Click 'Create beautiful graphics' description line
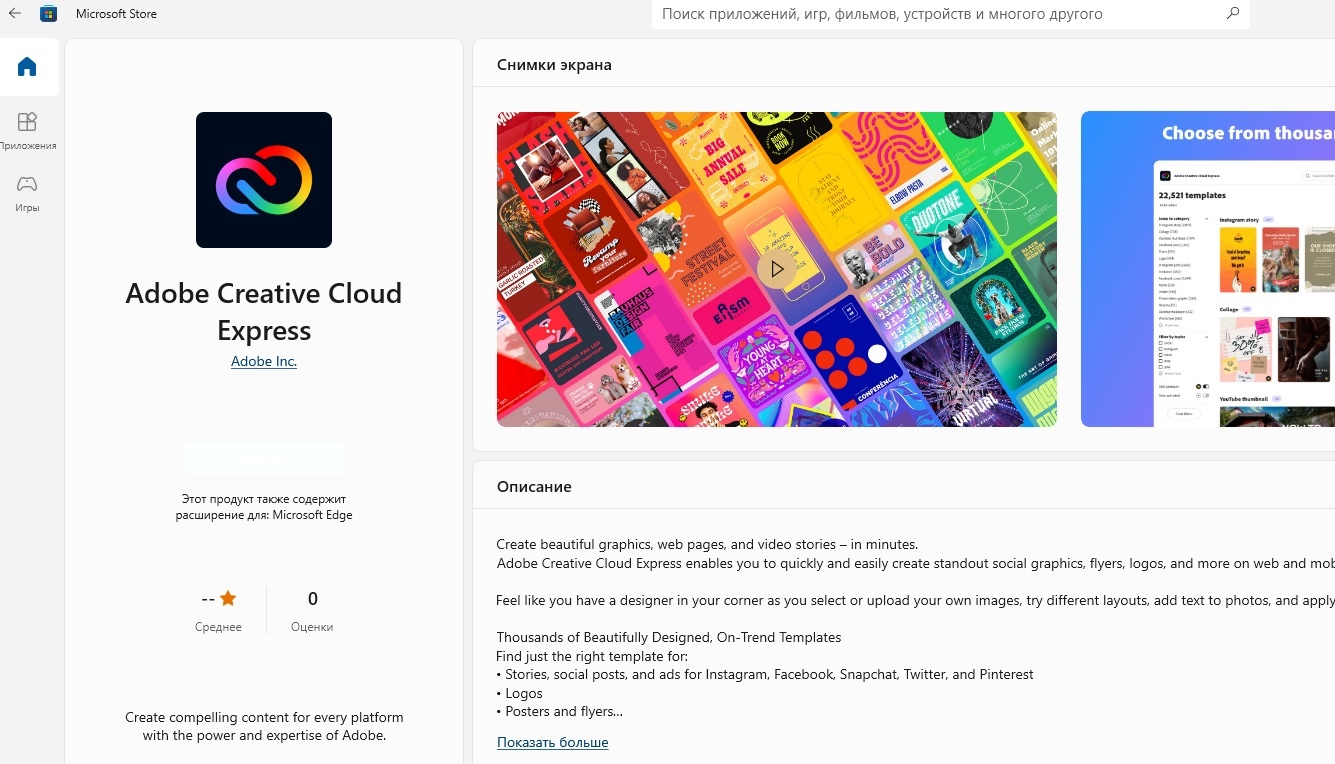This screenshot has height=764, width=1335. click(x=707, y=545)
